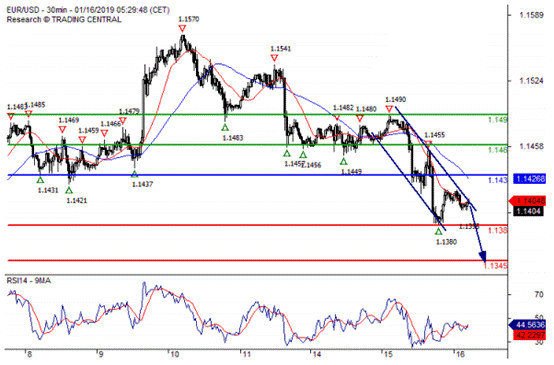Click the EUR/USD 30min chart title
Image resolution: width=554 pixels, height=365 pixels.
click(x=88, y=10)
